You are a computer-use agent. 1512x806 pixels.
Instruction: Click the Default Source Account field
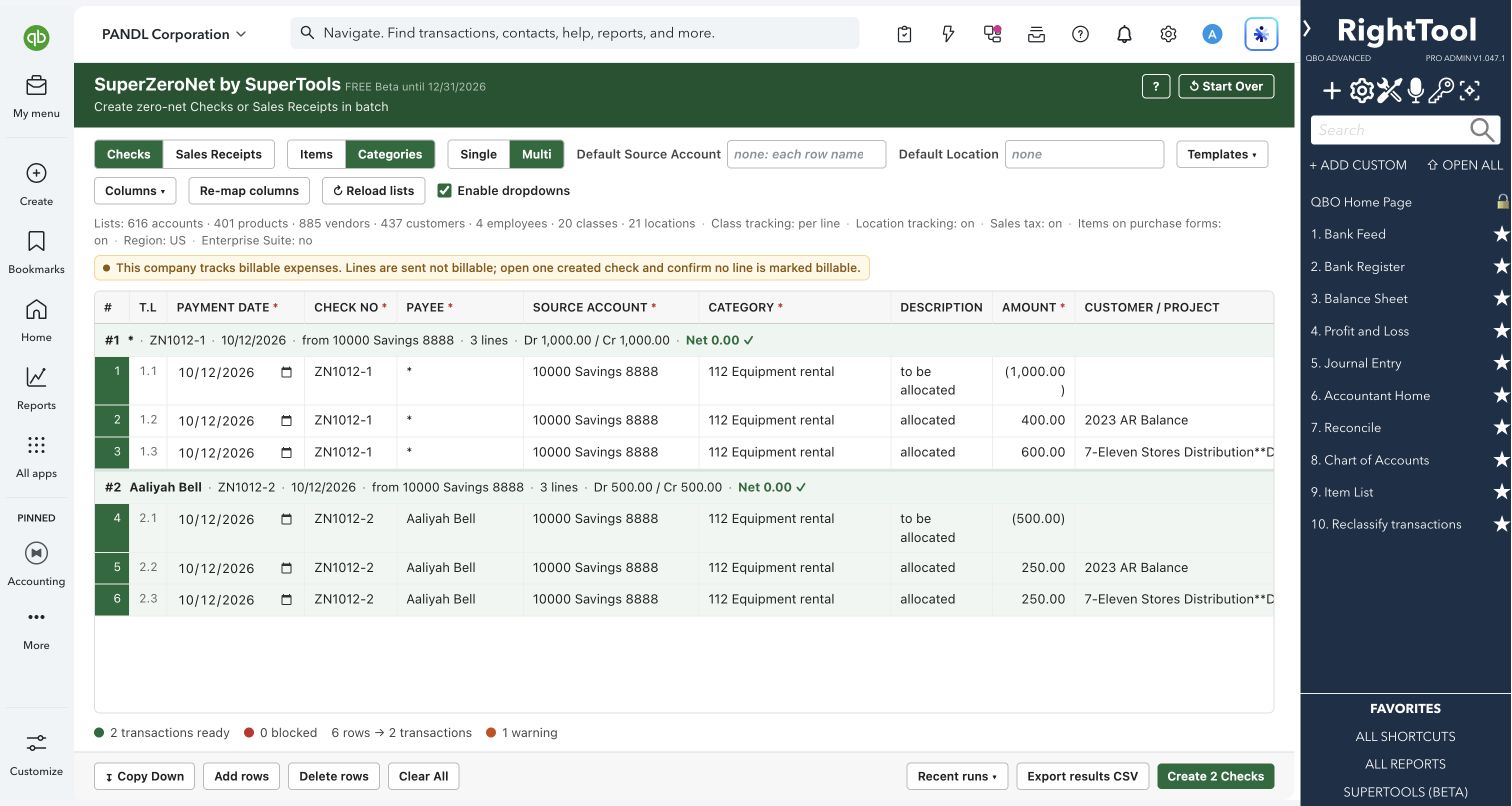(x=806, y=154)
